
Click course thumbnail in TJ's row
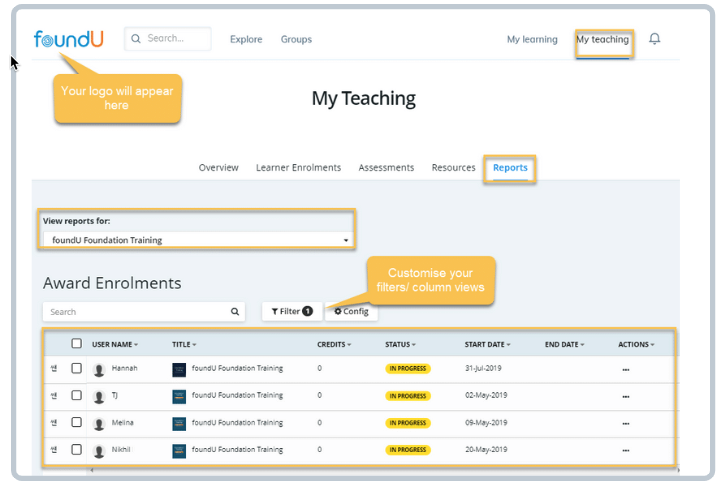[x=179, y=396]
